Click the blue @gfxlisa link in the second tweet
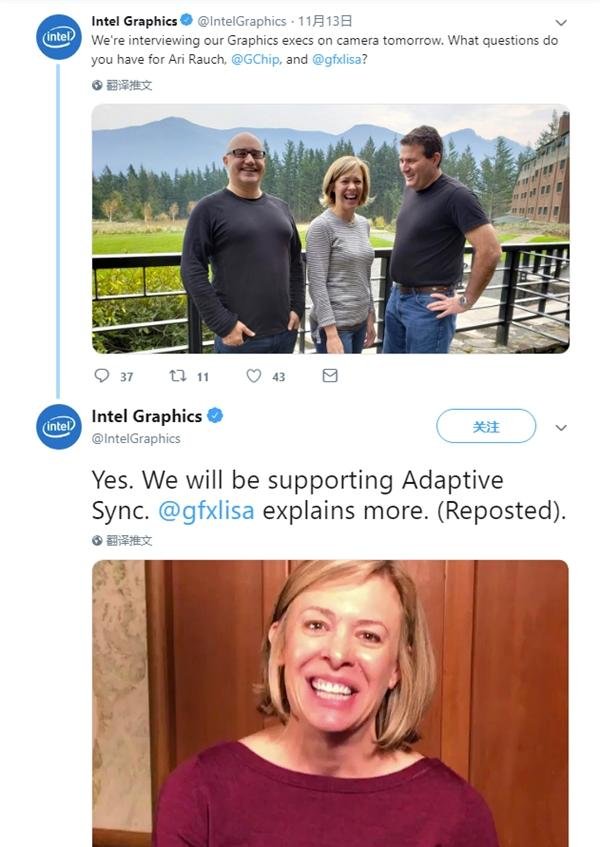This screenshot has width=600, height=847. tap(206, 510)
